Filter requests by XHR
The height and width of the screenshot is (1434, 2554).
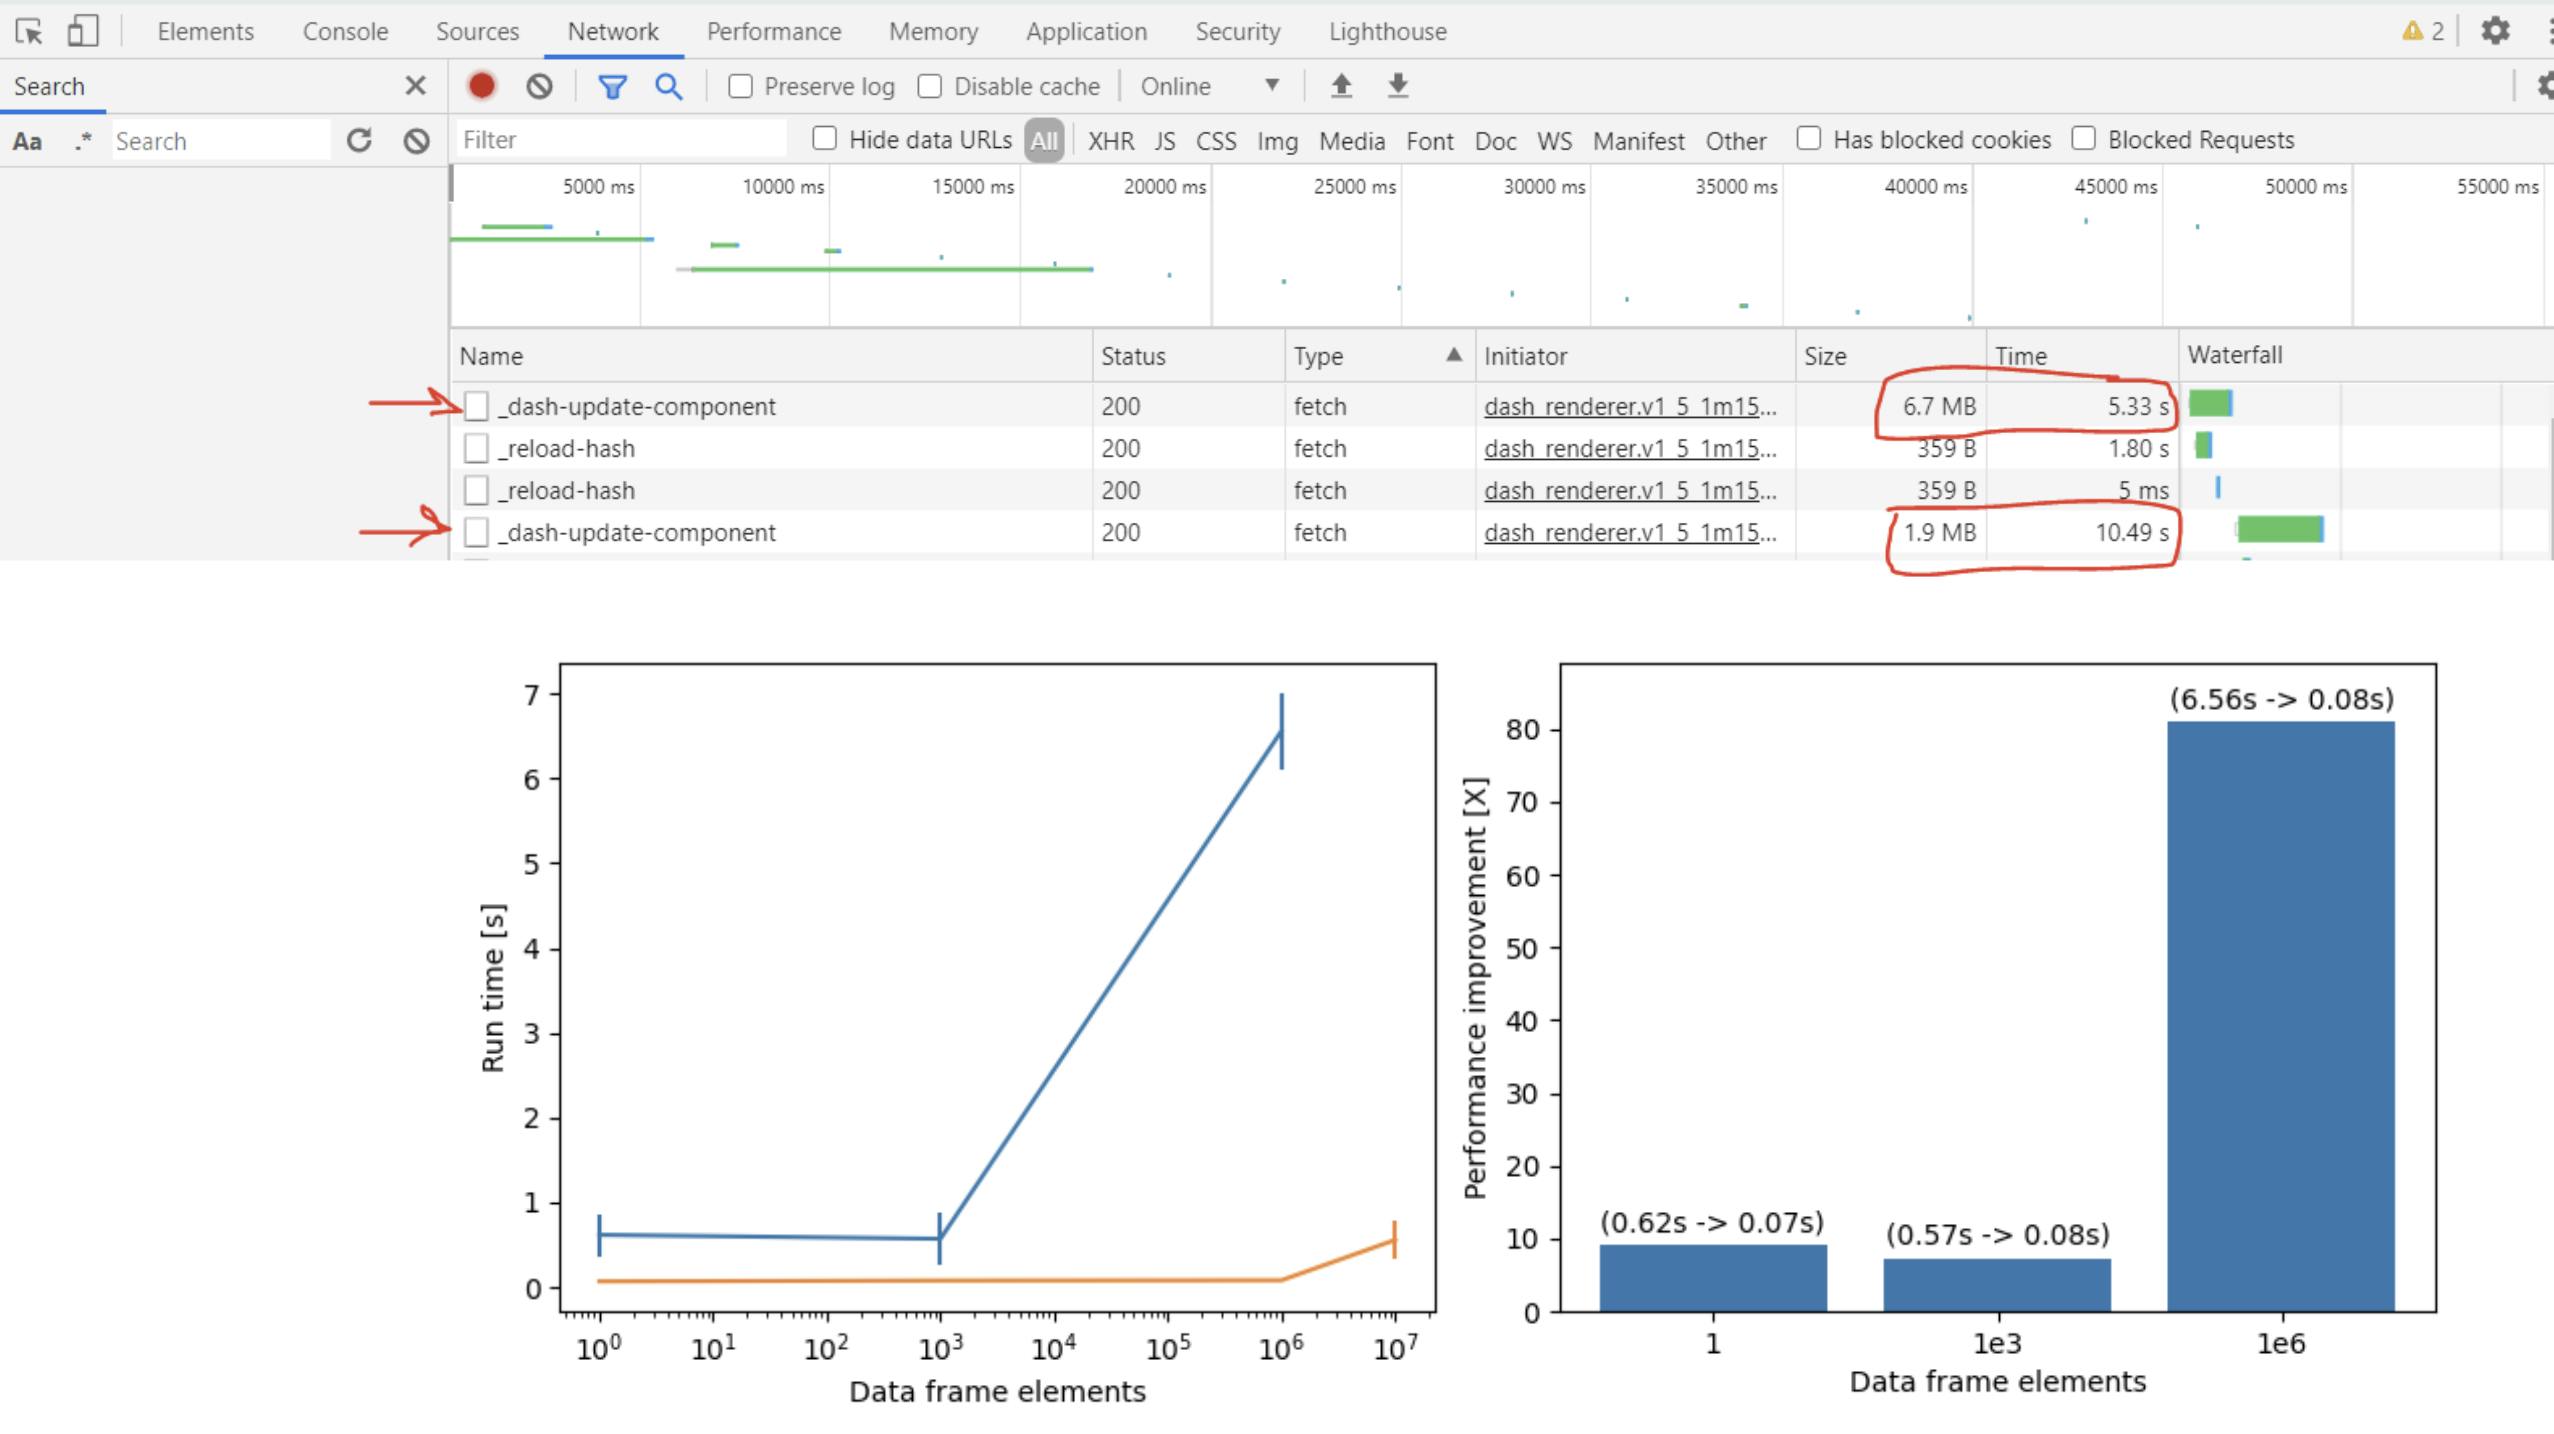click(1111, 141)
